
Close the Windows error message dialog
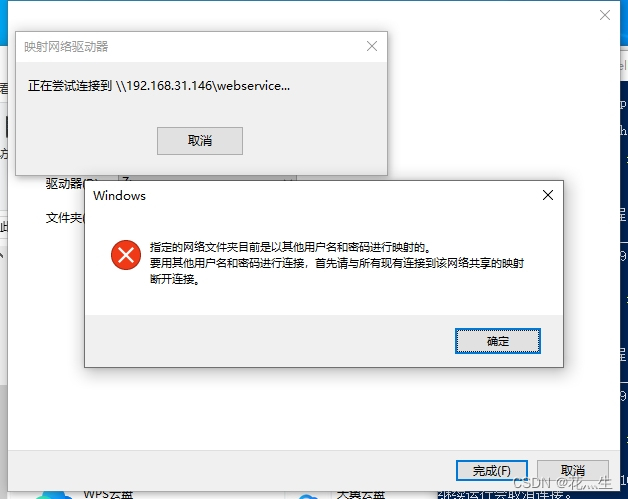pos(547,195)
